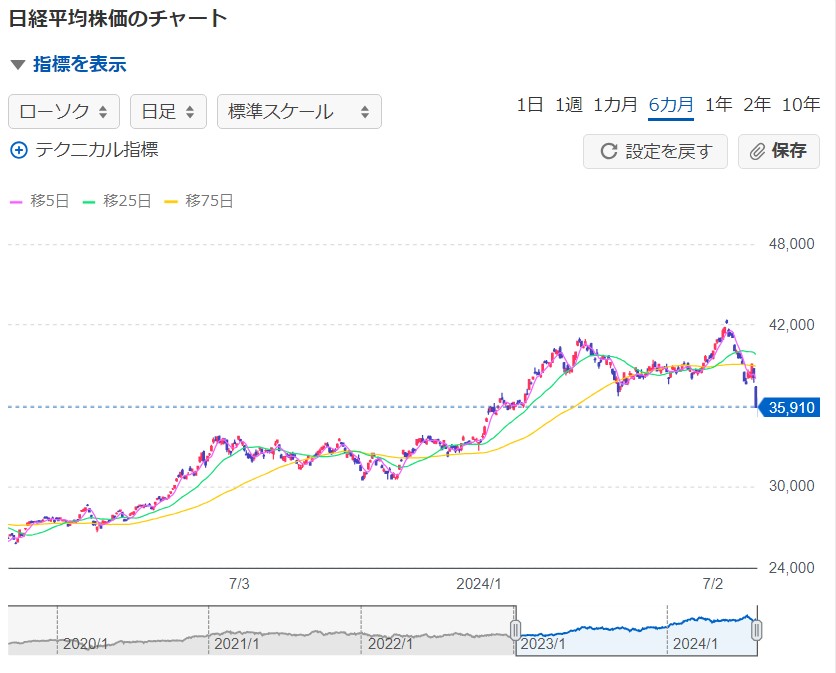This screenshot has width=836, height=673.
Task: Toggle the 移25日 moving average legend
Action: (117, 201)
